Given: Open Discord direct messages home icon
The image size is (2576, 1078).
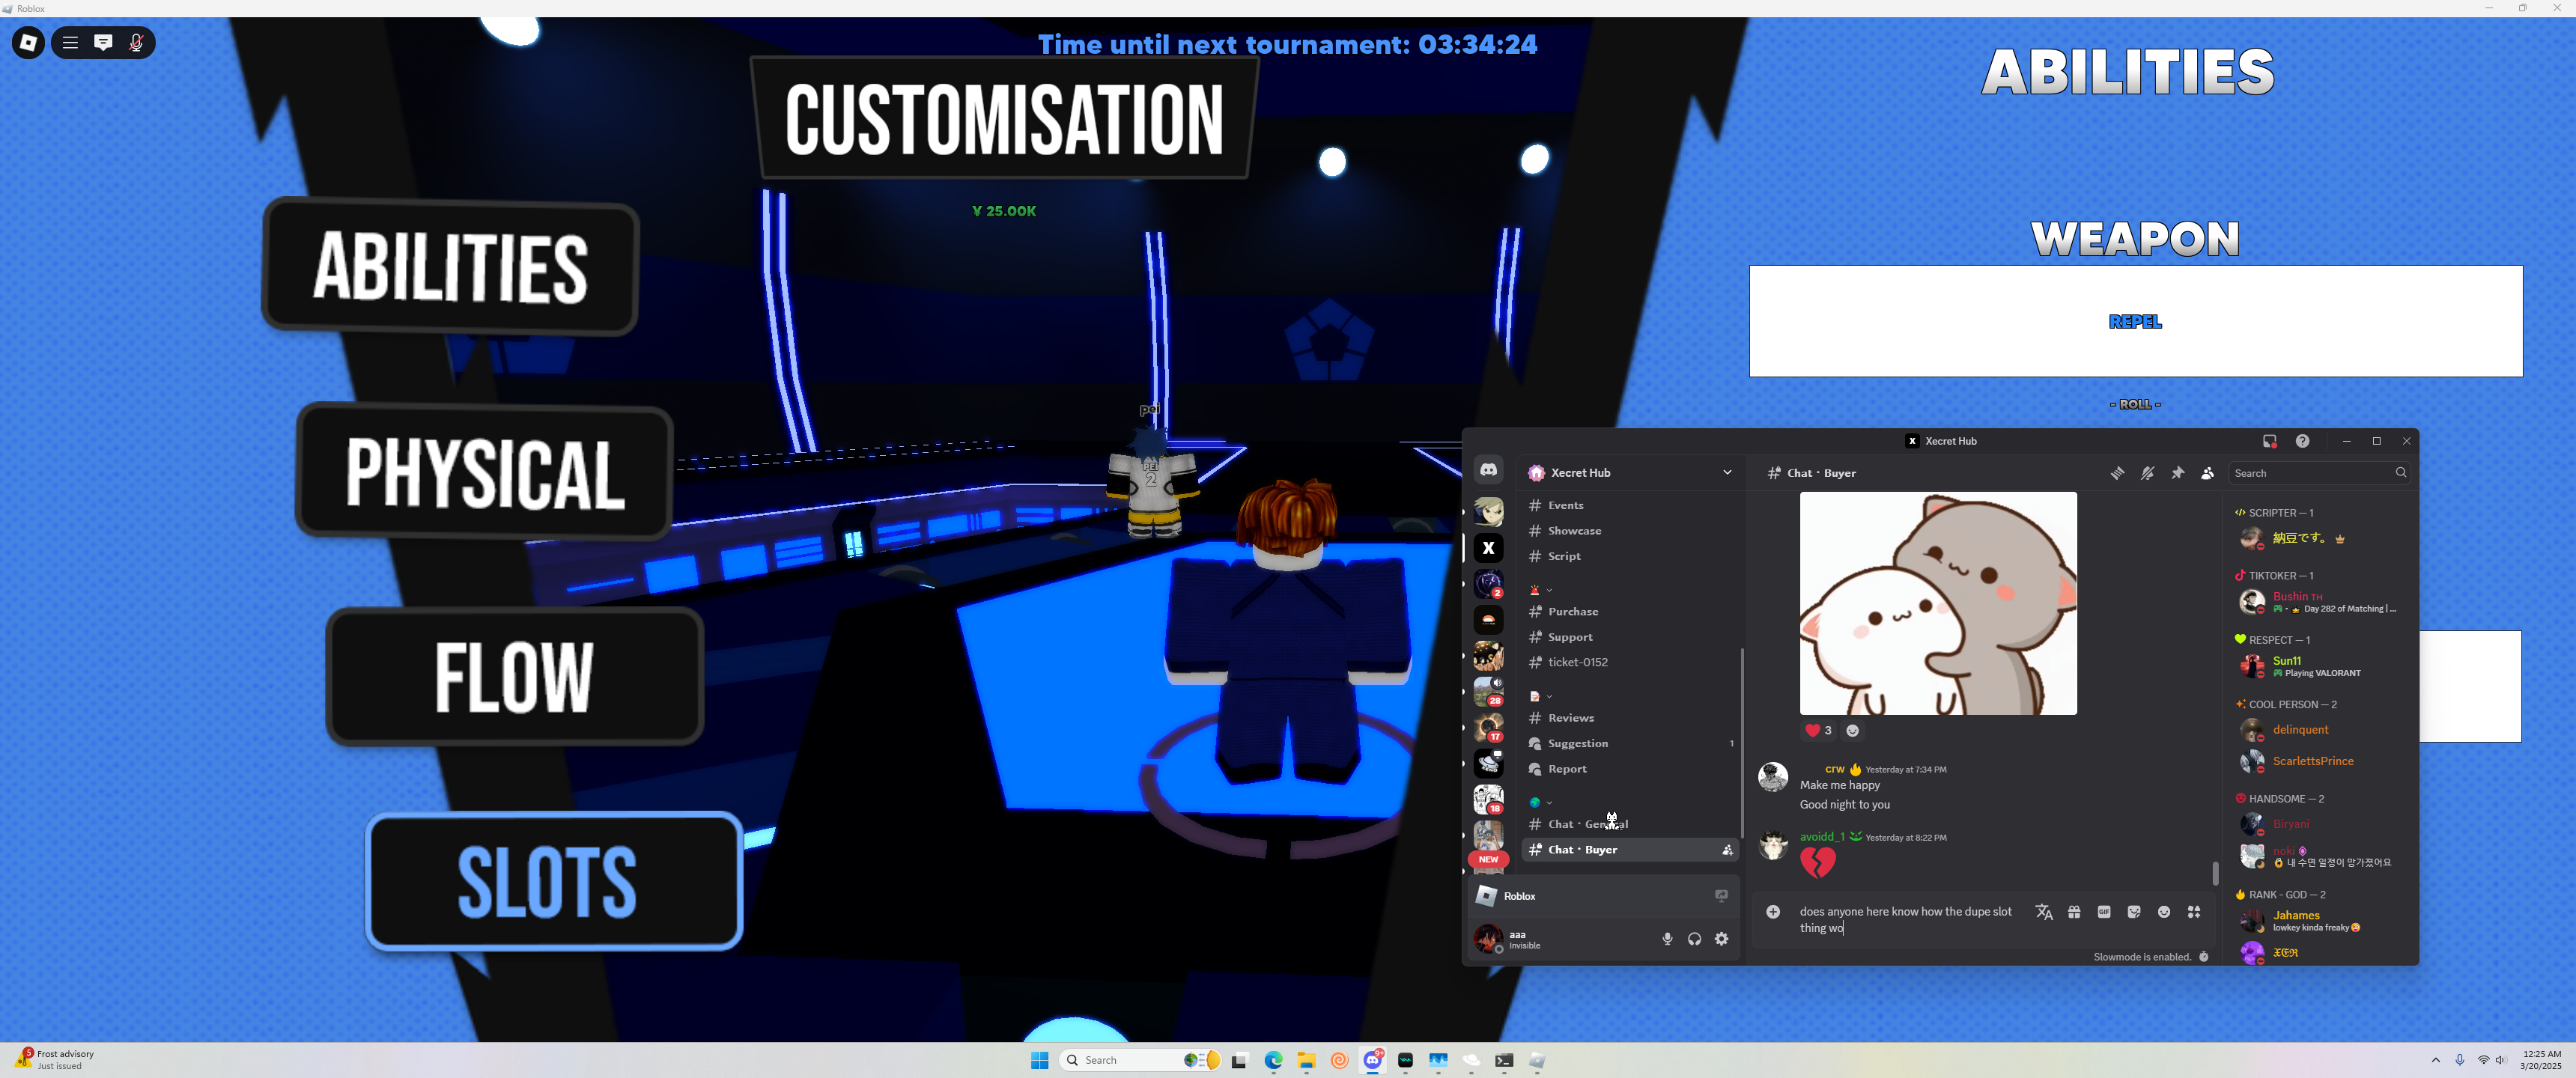Looking at the screenshot, I should point(1488,470).
